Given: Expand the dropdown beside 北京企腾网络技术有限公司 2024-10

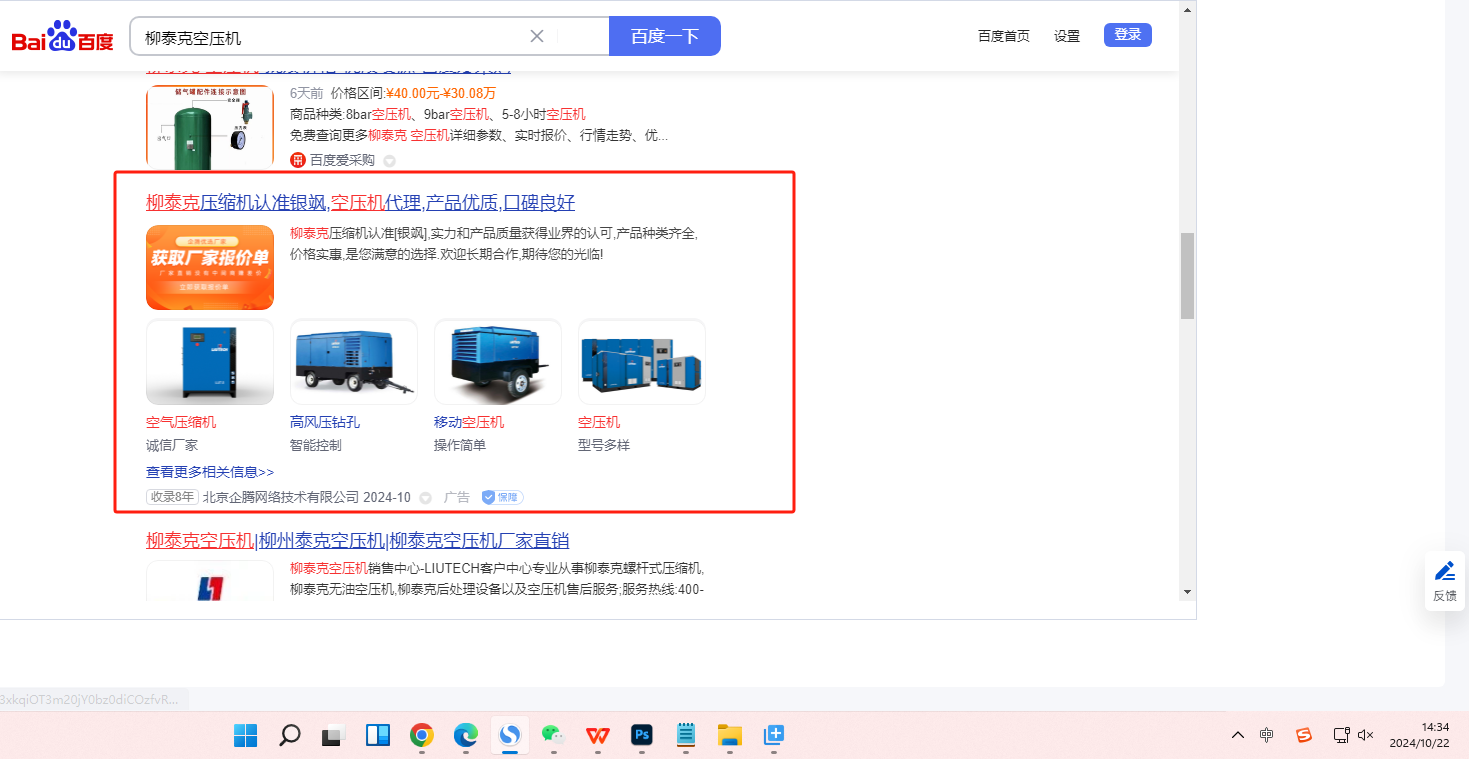Looking at the screenshot, I should pyautogui.click(x=425, y=498).
